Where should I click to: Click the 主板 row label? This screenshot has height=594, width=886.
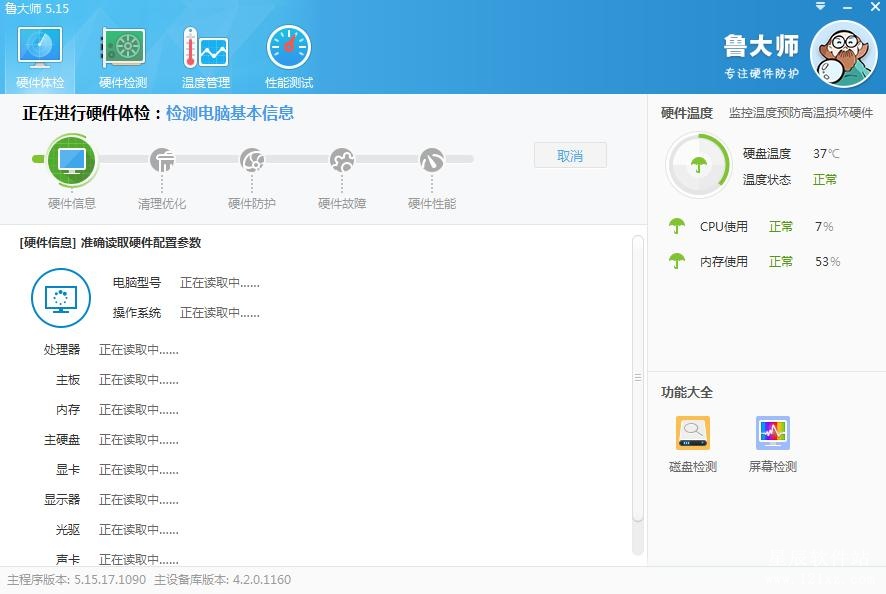pos(68,380)
